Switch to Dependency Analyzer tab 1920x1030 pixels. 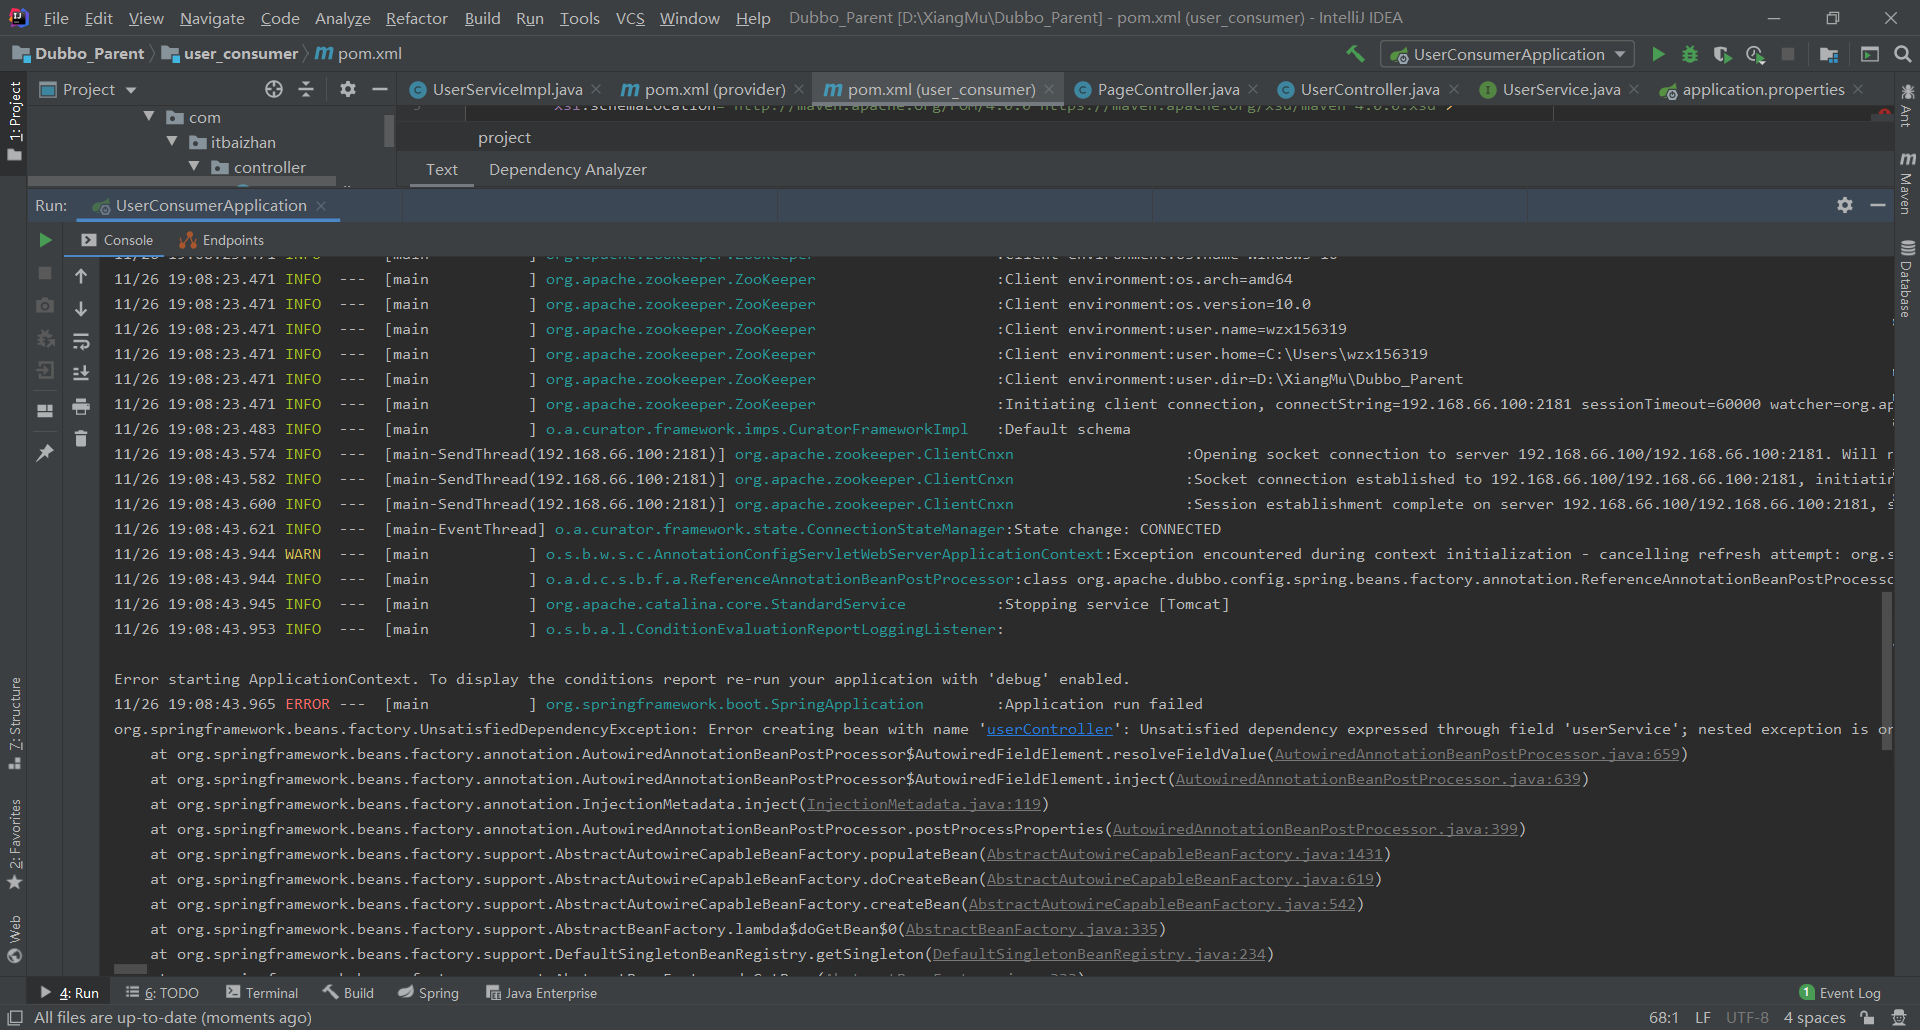pyautogui.click(x=567, y=169)
